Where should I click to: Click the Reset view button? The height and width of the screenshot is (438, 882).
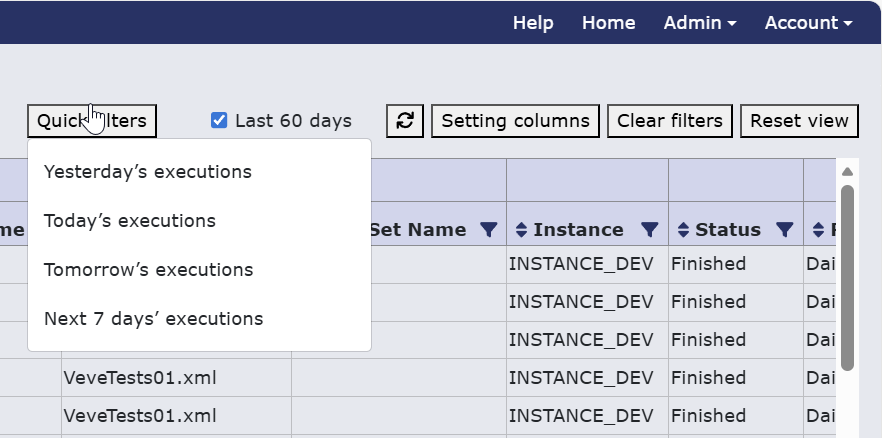(x=799, y=121)
